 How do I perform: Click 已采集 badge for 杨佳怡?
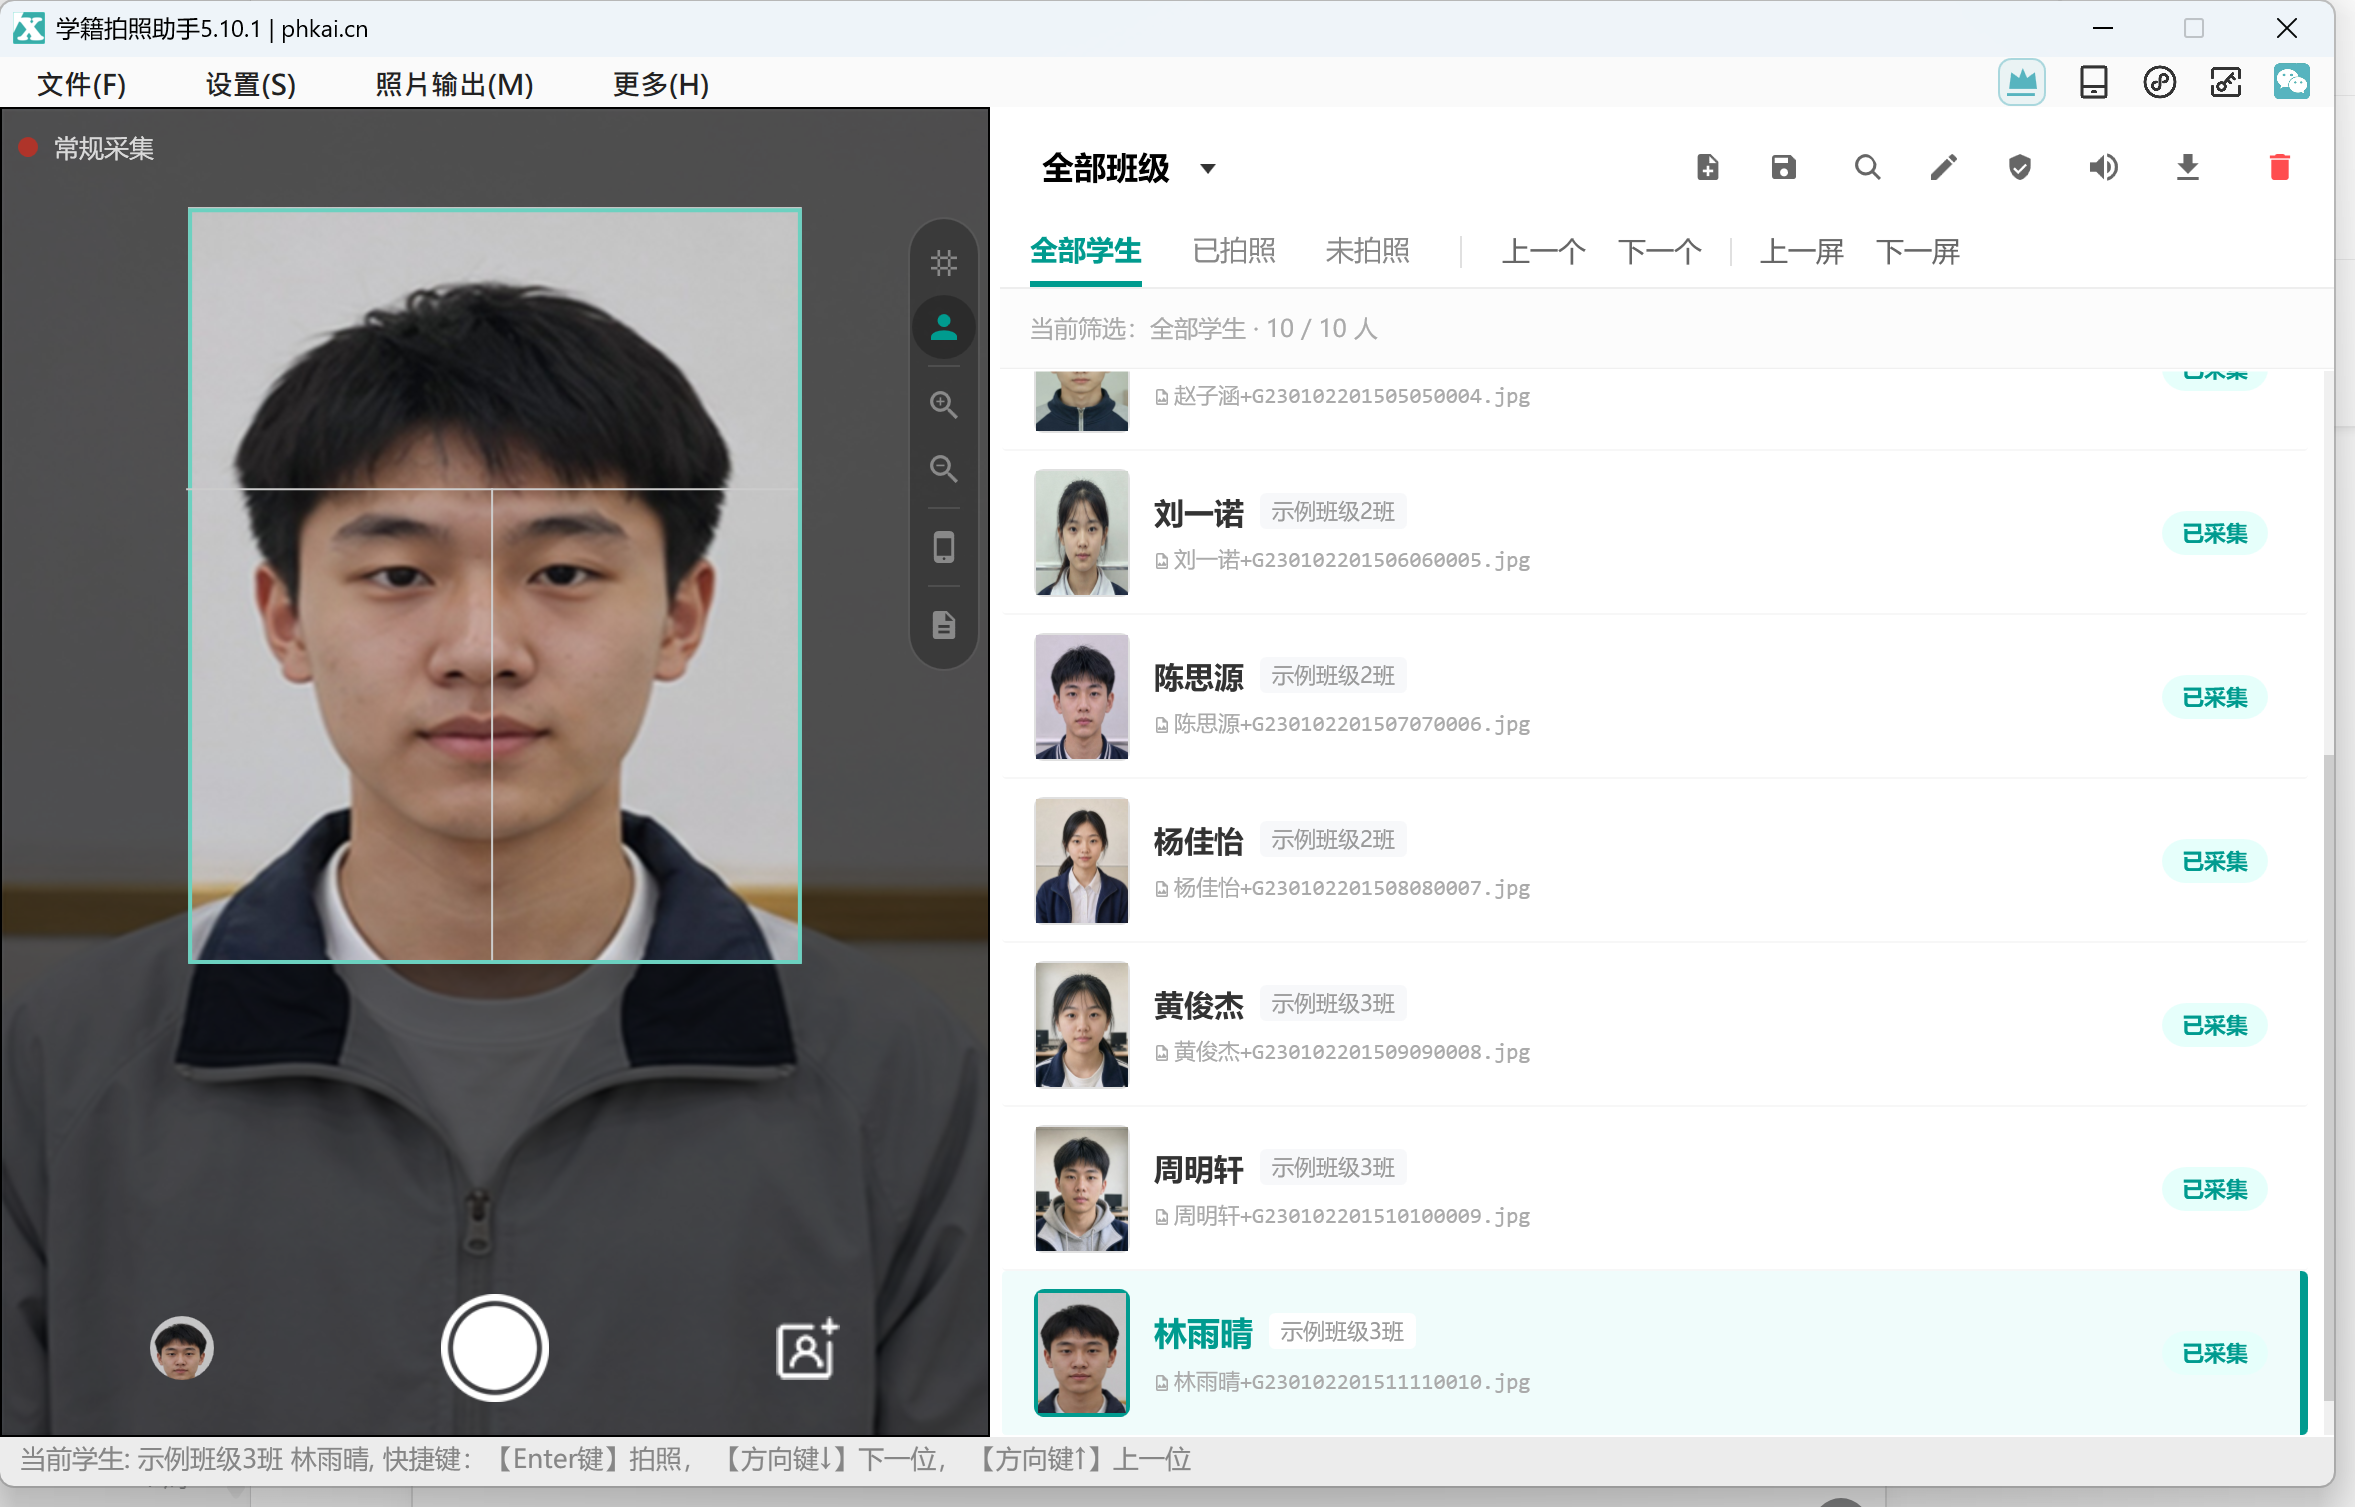point(2214,861)
